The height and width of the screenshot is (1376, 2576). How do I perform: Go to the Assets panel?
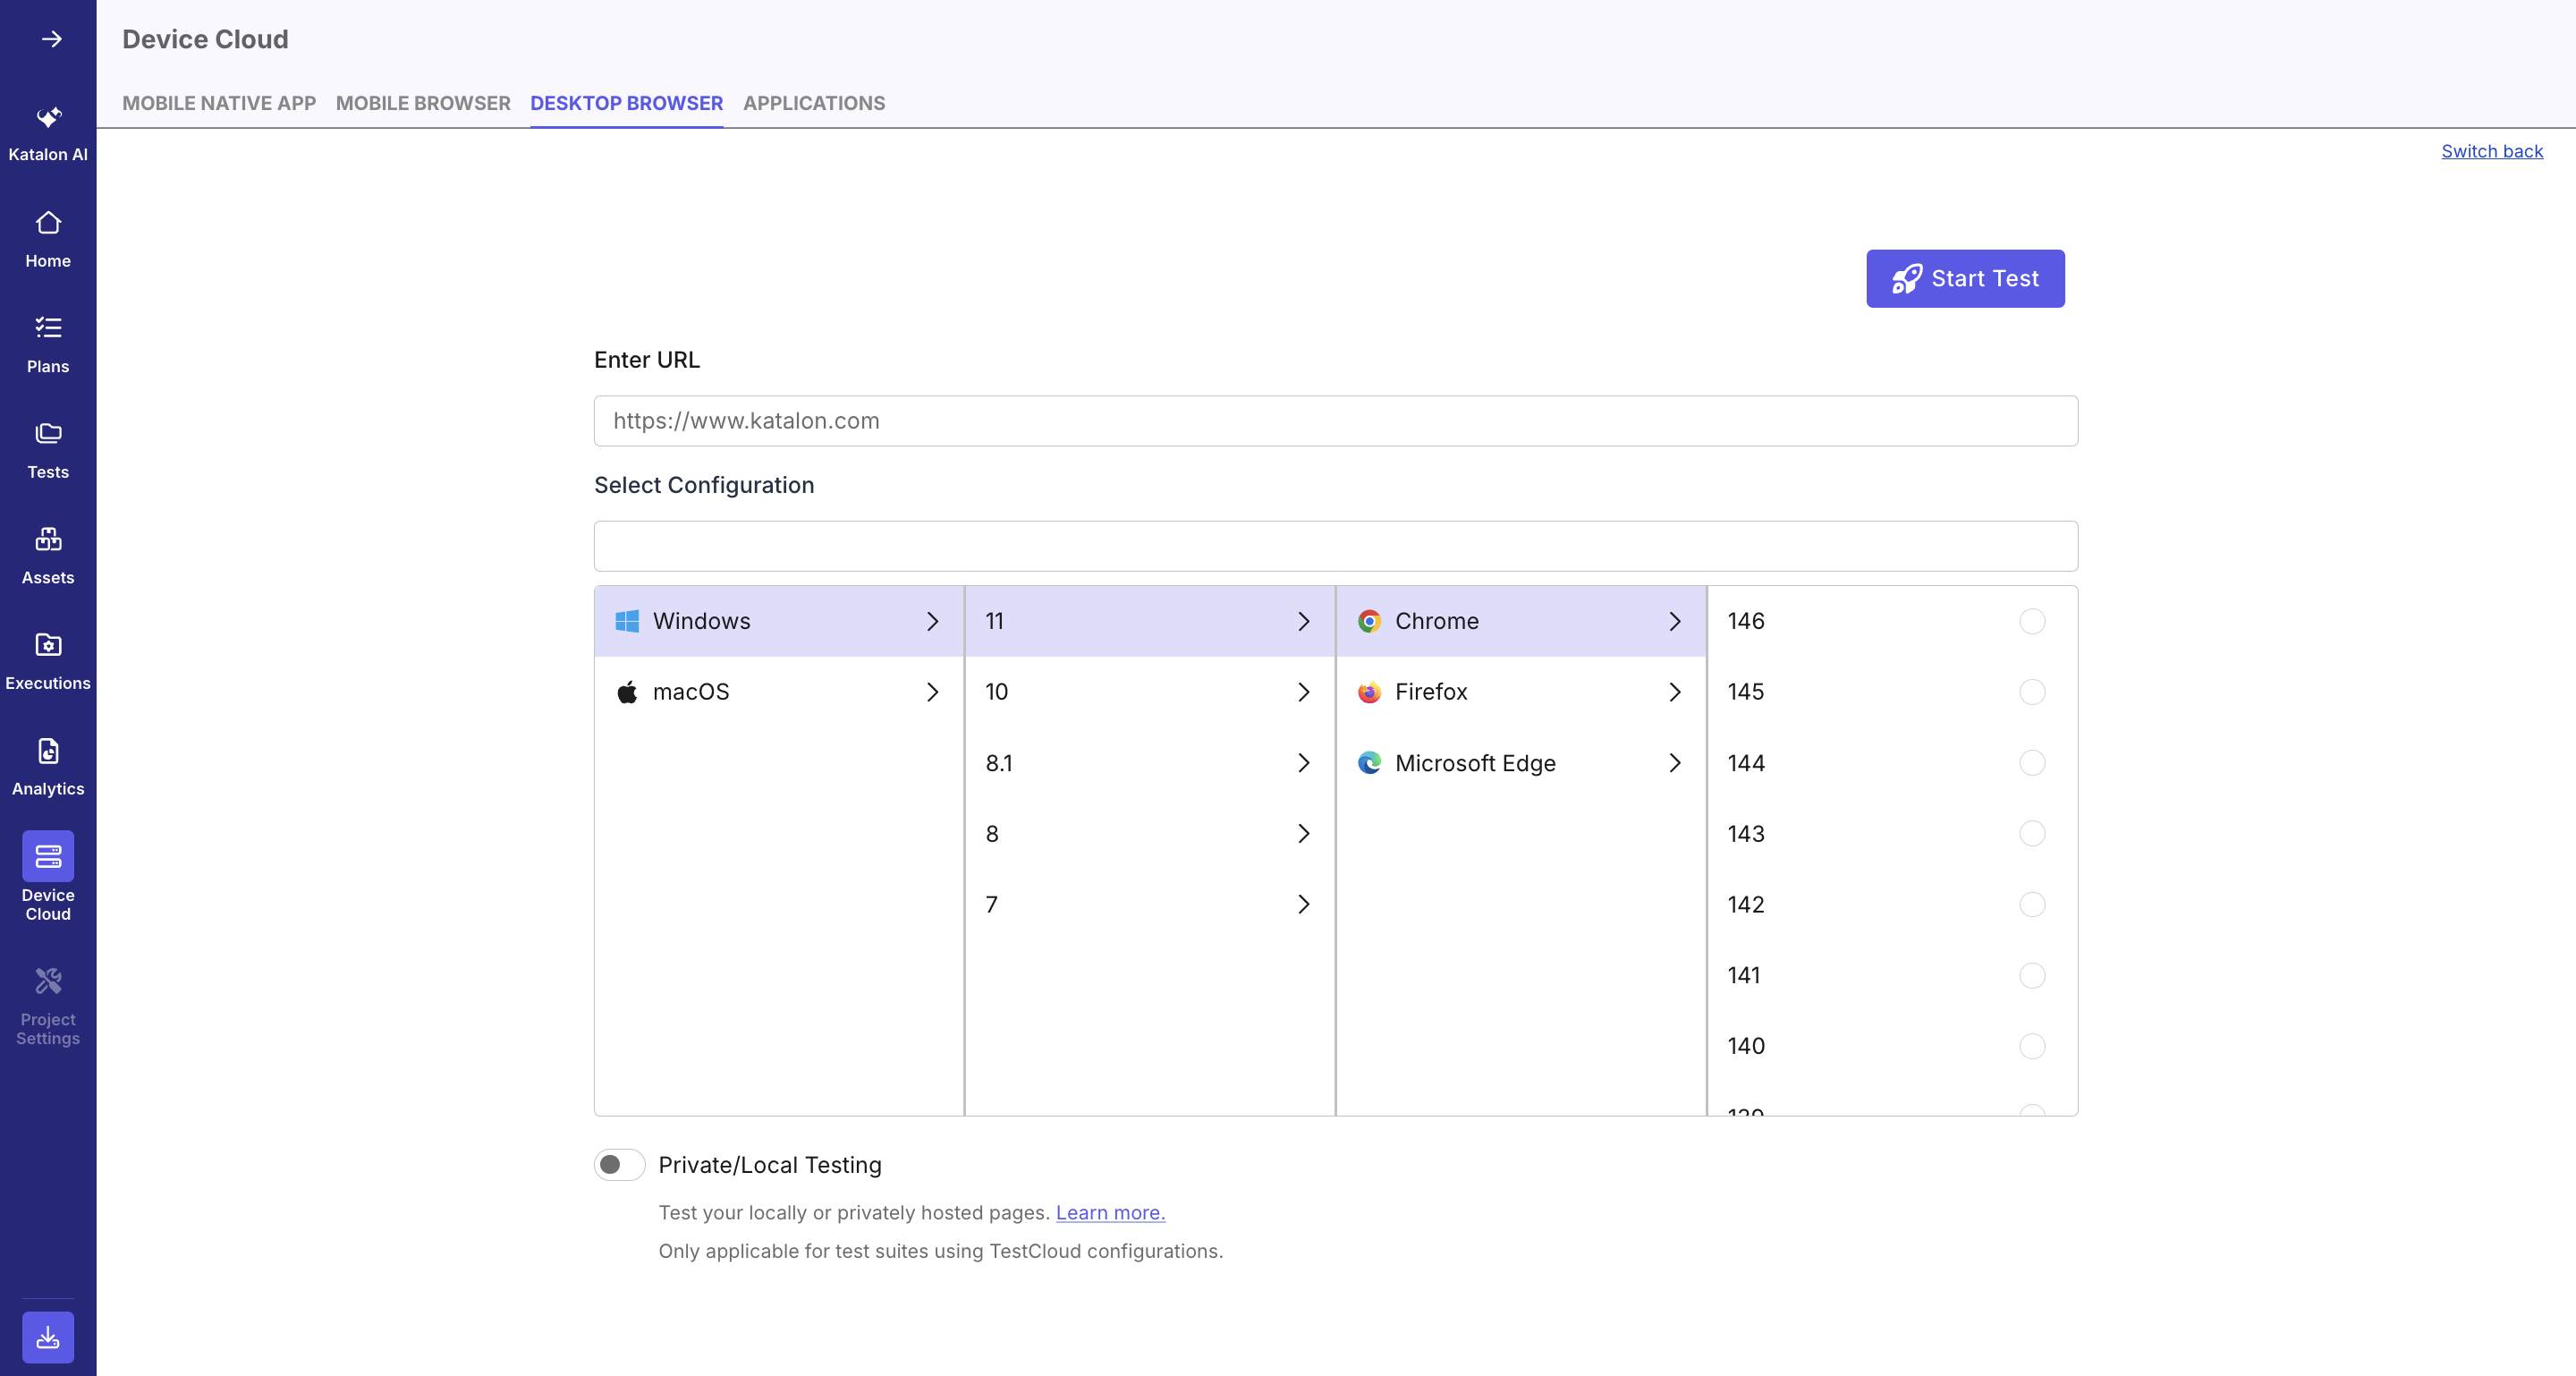pos(47,553)
